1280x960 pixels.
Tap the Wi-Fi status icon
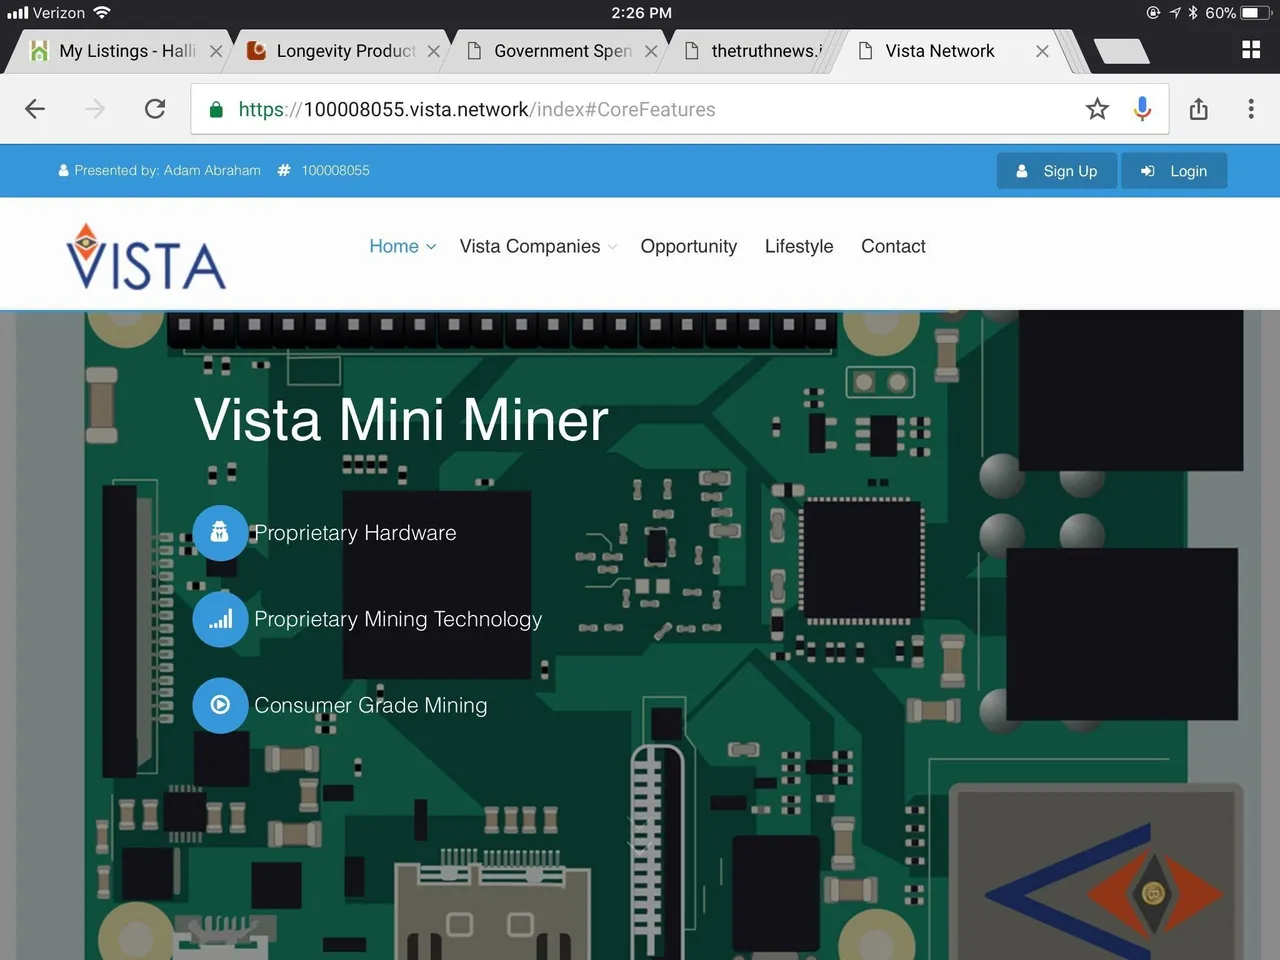pos(101,13)
